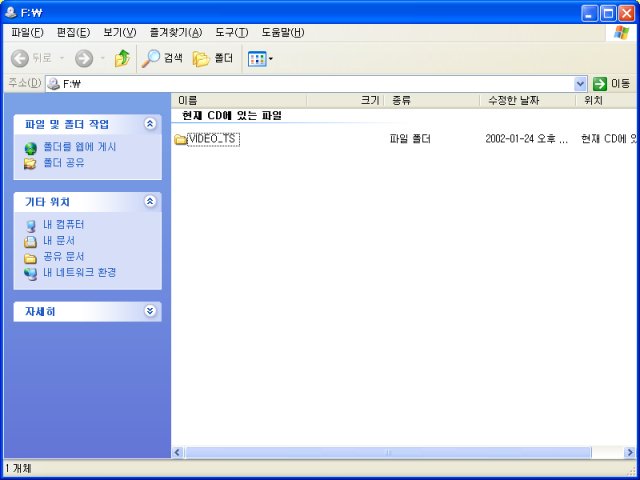
Task: Open the 검색 search pane
Action: tap(162, 58)
